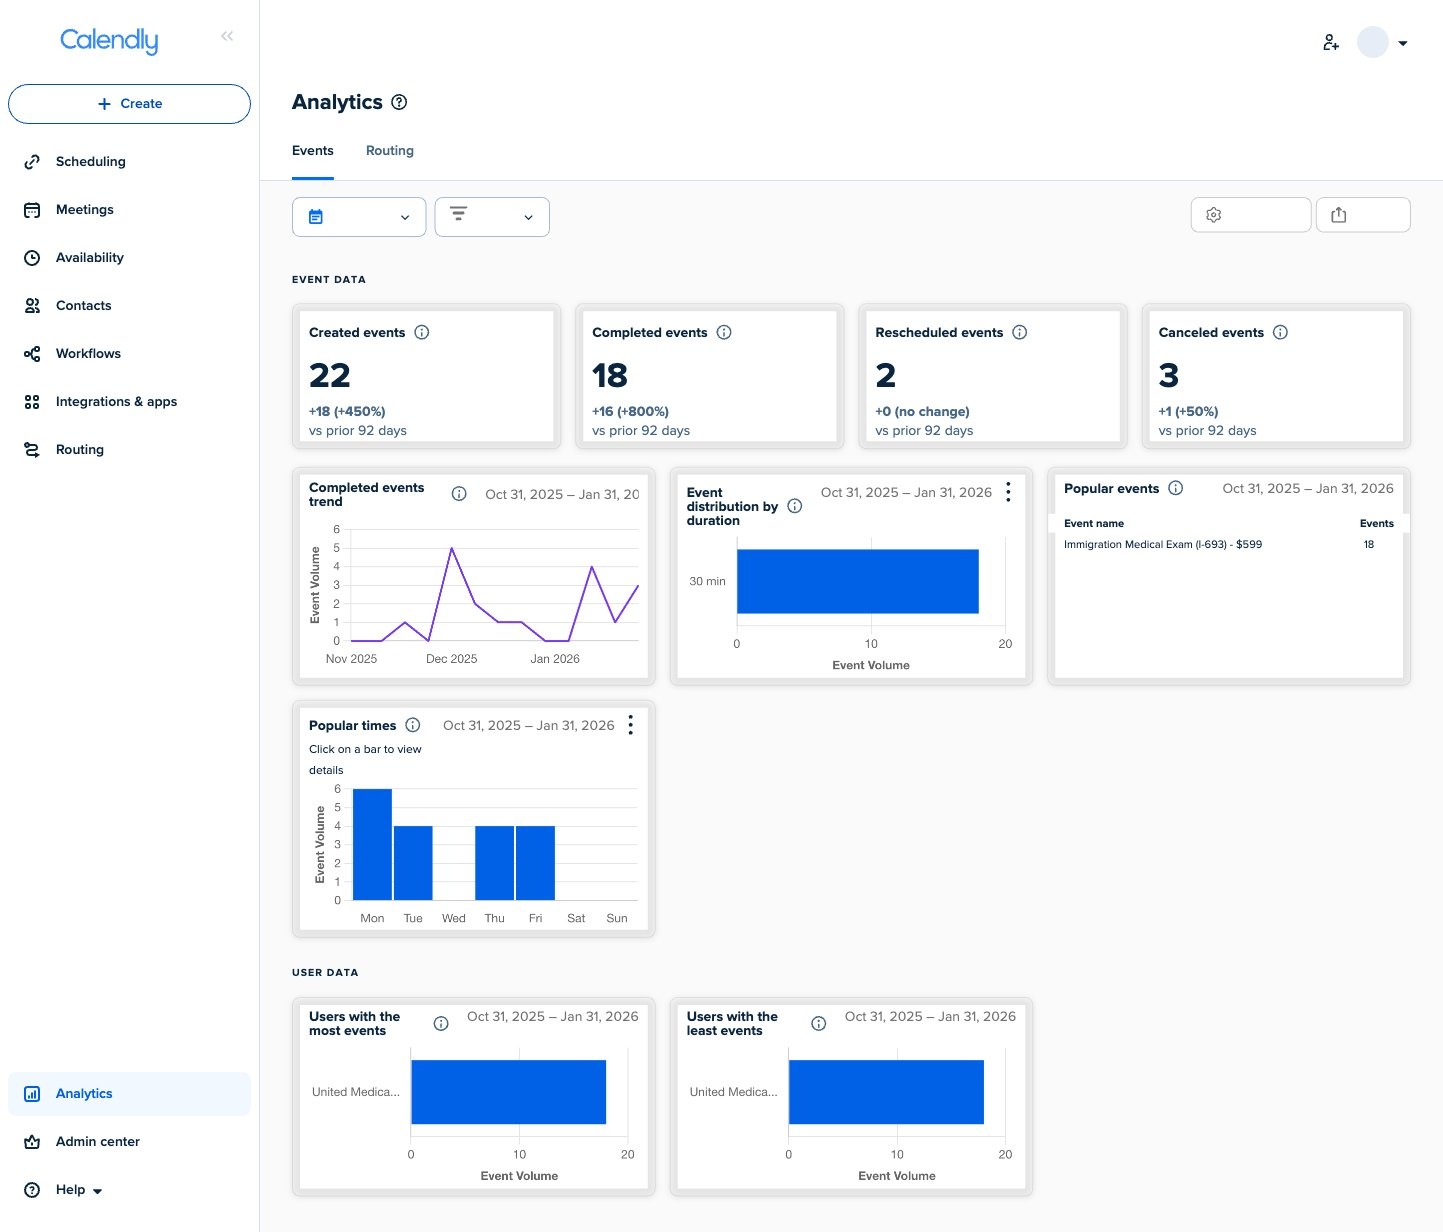Open the date range picker dropdown
The height and width of the screenshot is (1232, 1443).
[x=358, y=216]
